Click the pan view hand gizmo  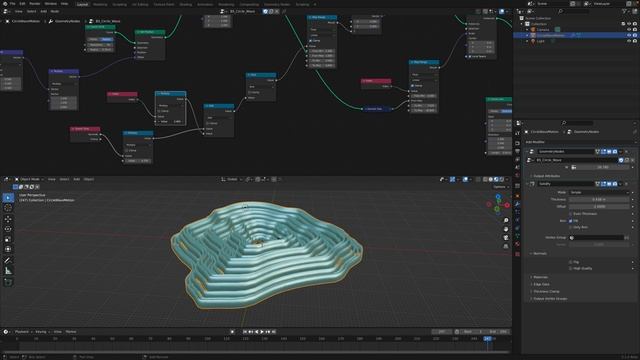point(506,229)
